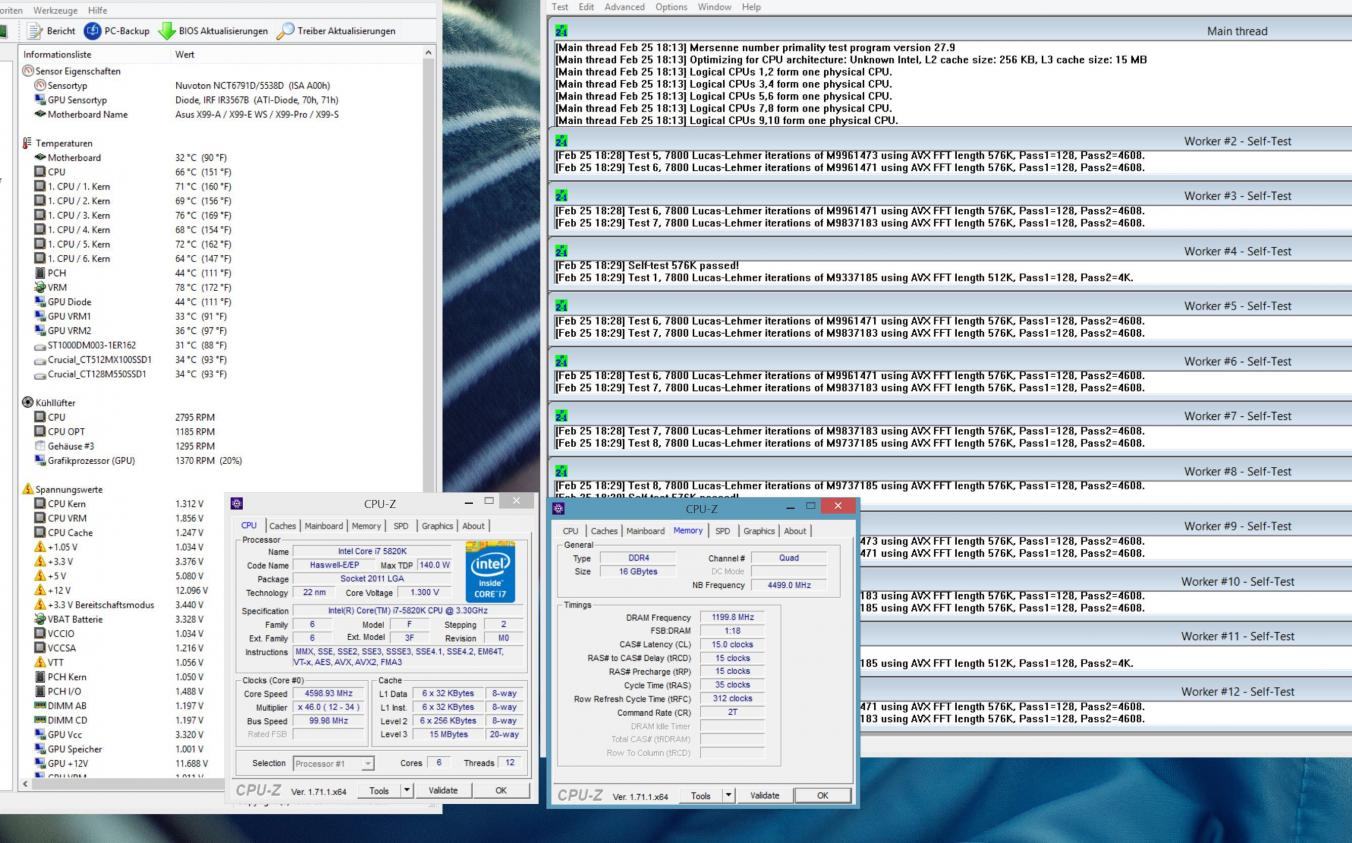Click the Spannungswerte warning triangle icon
The width and height of the screenshot is (1352, 843).
28,489
